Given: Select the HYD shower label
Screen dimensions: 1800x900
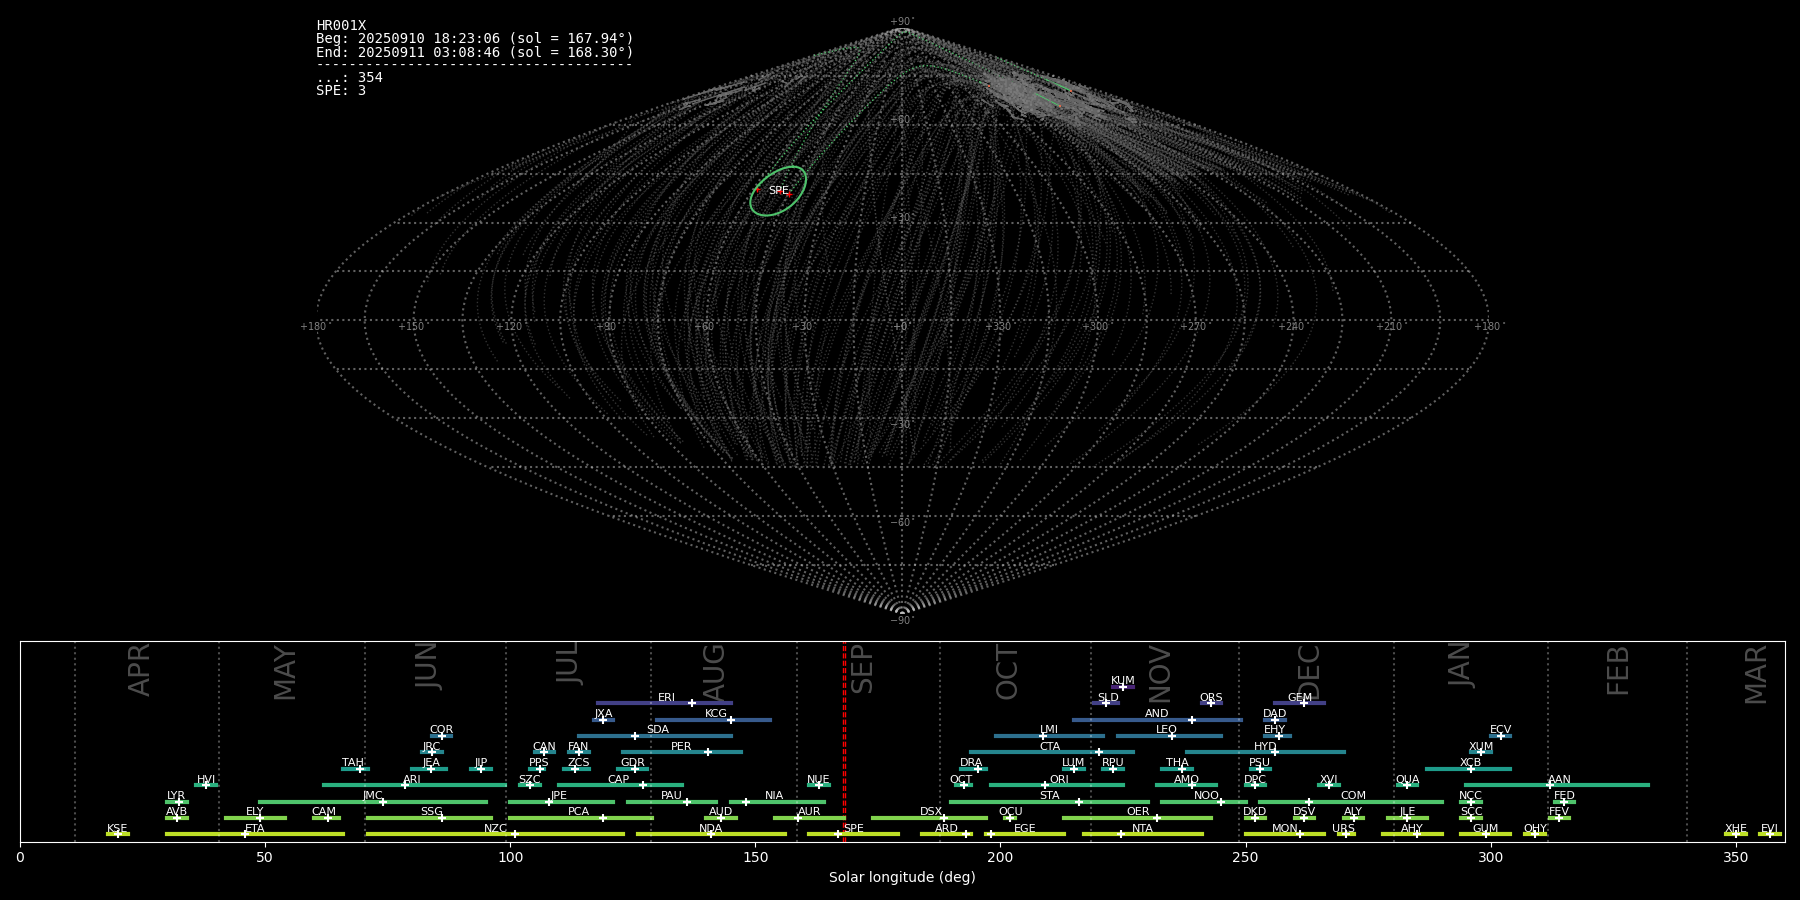Looking at the screenshot, I should [x=1265, y=747].
